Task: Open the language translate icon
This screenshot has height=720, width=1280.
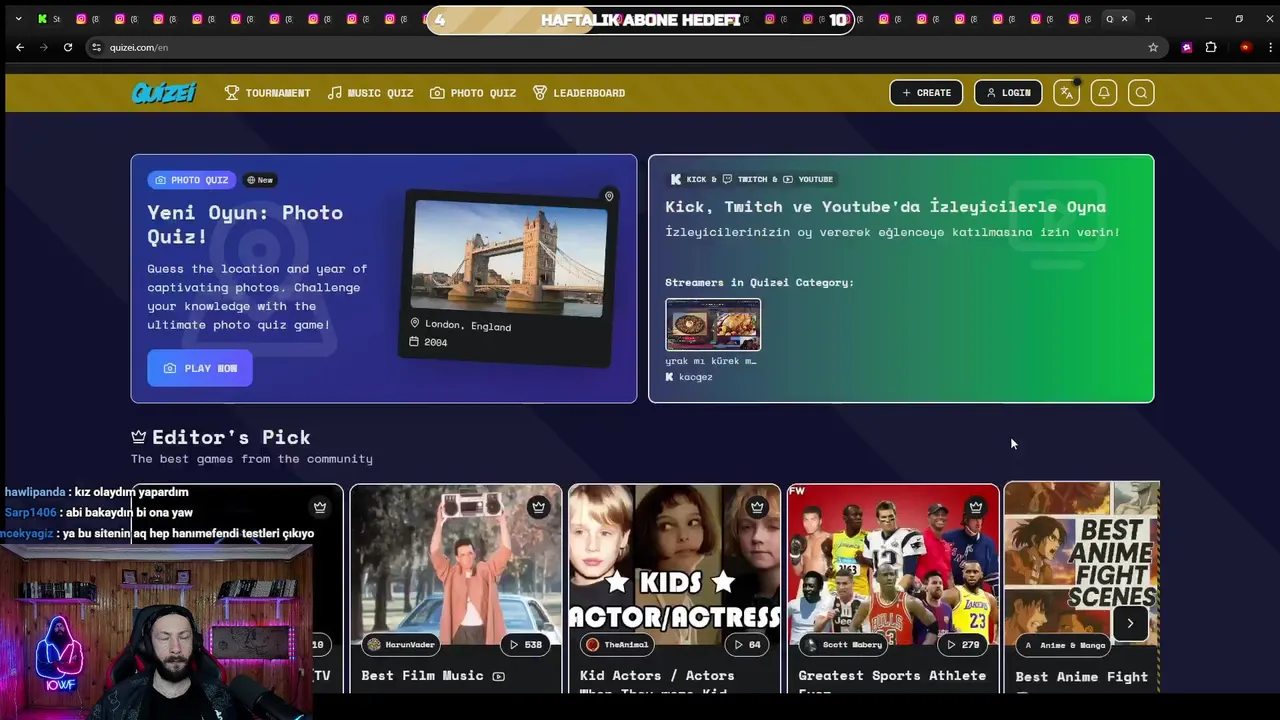Action: tap(1066, 93)
